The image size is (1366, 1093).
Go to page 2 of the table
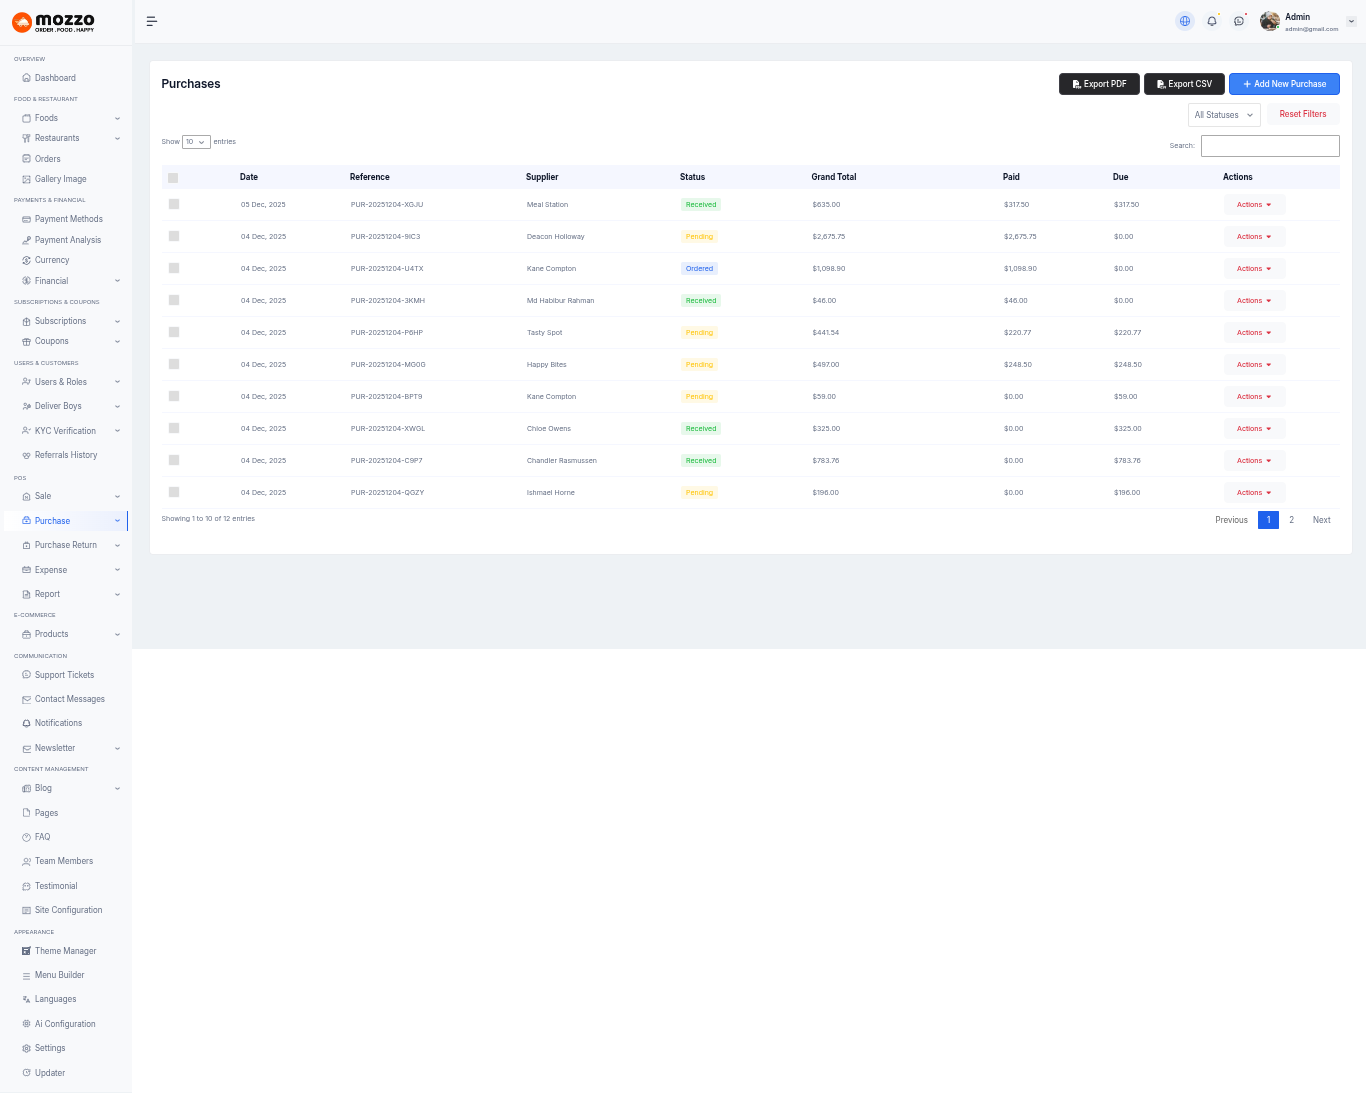[1291, 520]
